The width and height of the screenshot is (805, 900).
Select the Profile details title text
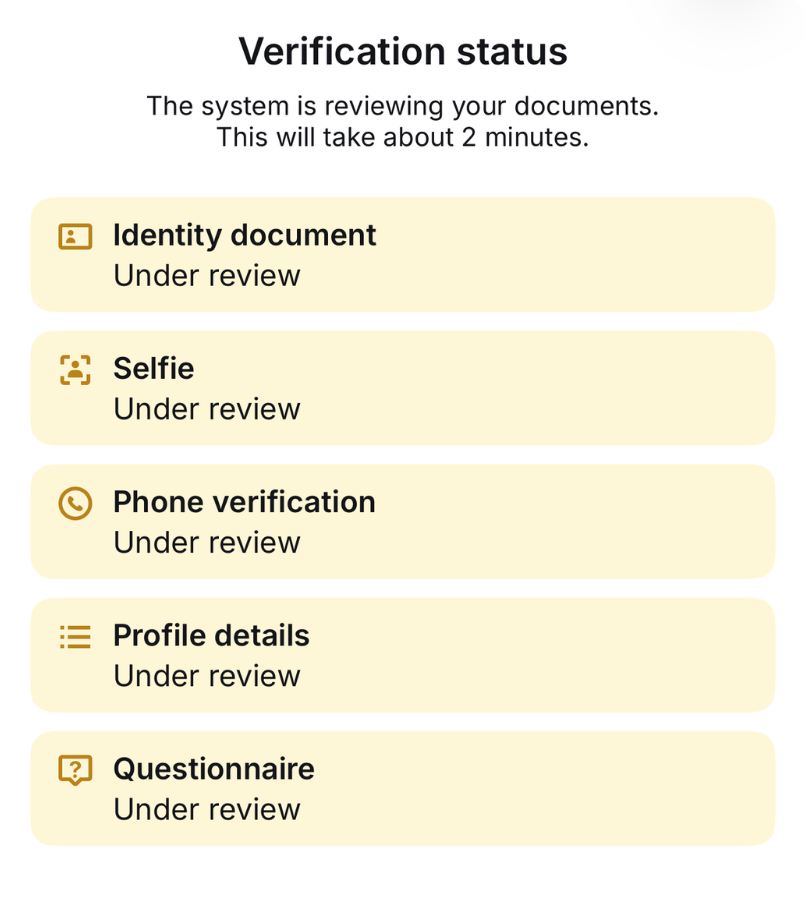[211, 635]
